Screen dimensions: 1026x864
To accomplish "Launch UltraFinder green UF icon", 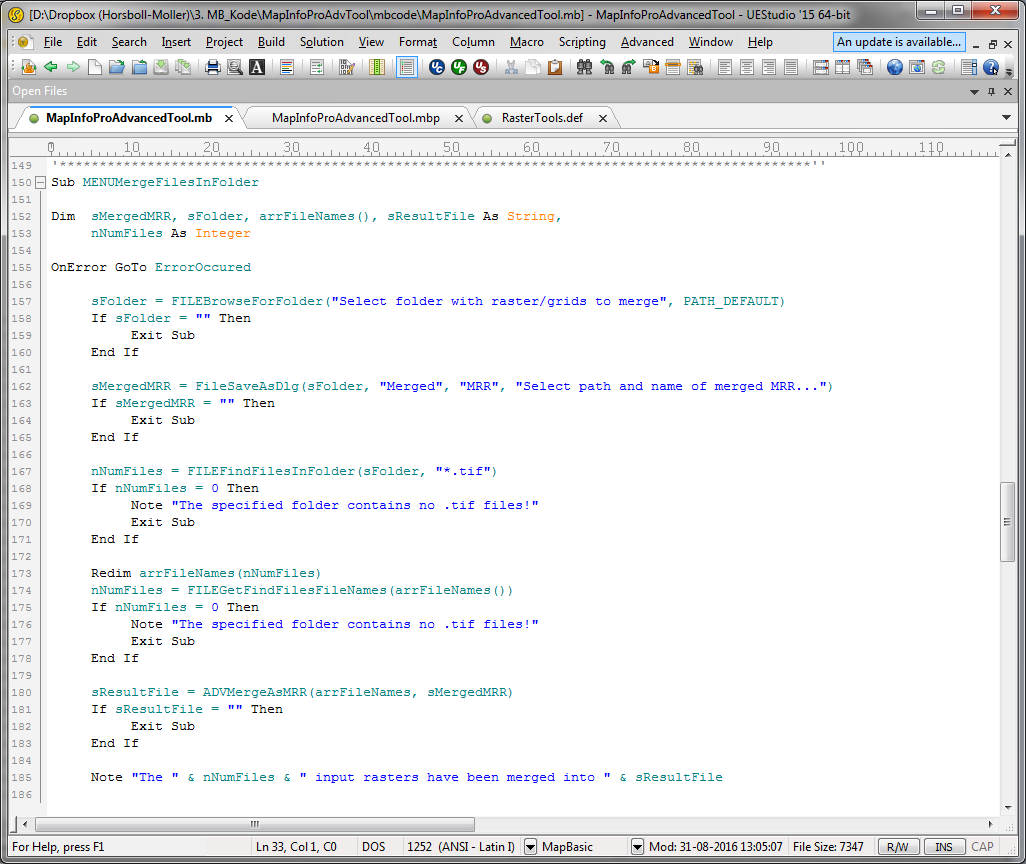I will coord(459,67).
